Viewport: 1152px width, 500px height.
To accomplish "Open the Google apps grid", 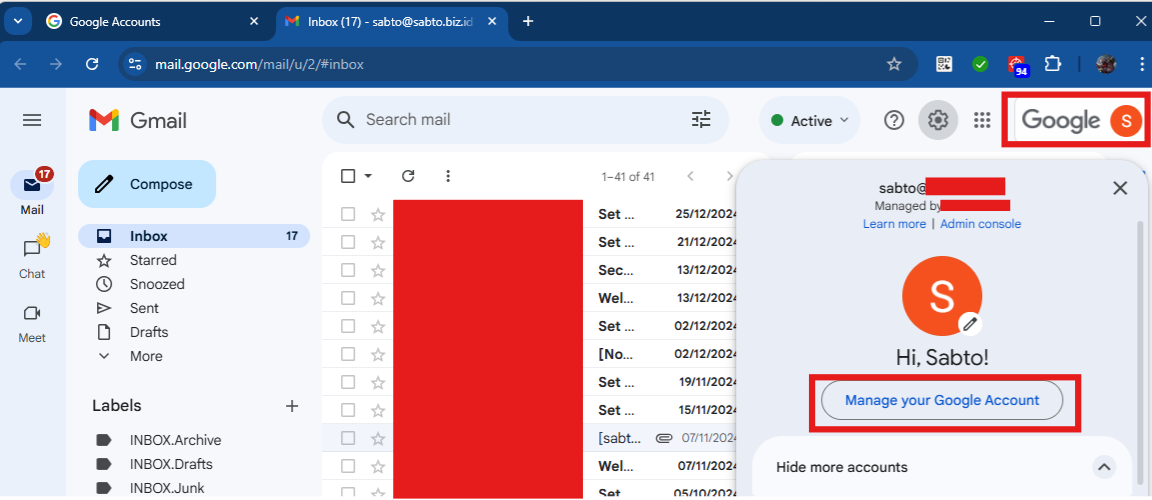I will pos(982,120).
